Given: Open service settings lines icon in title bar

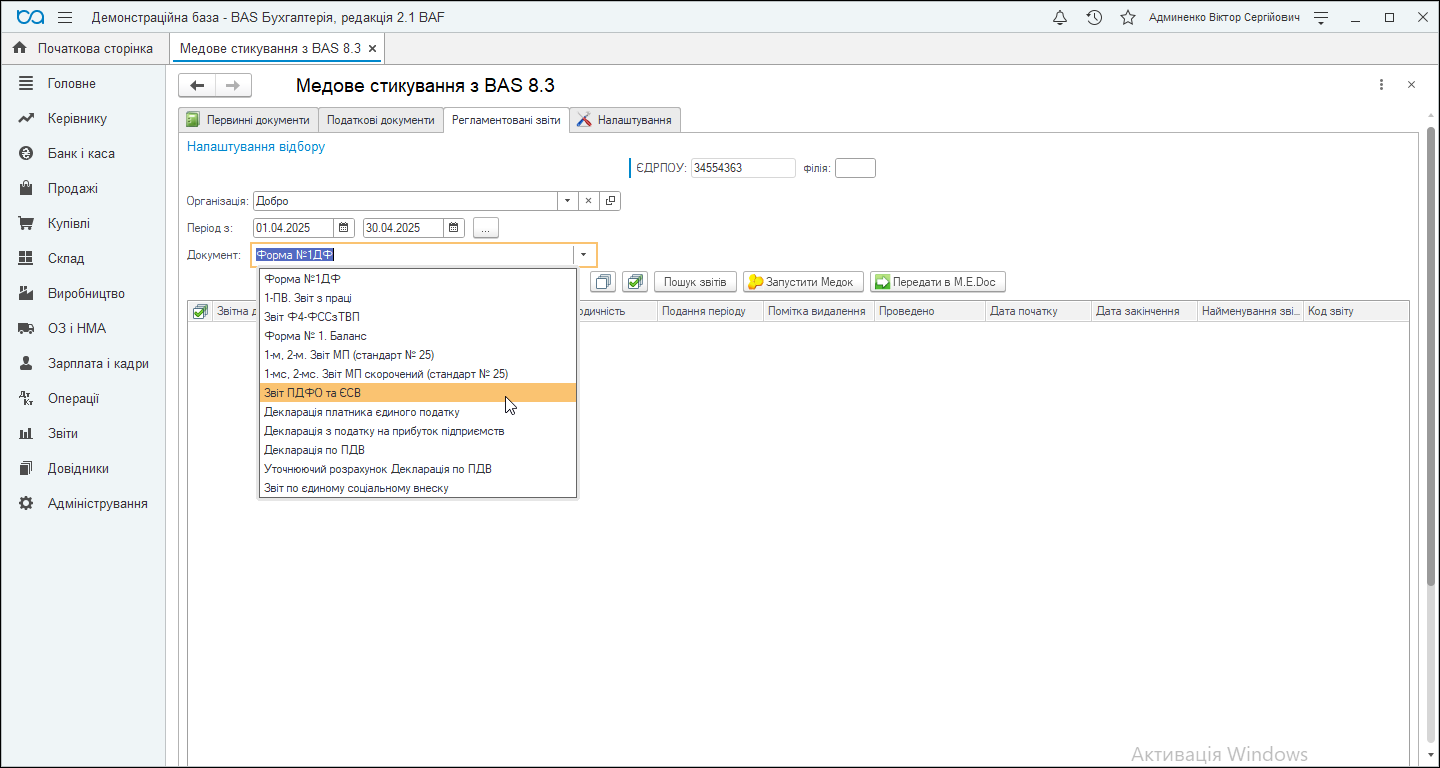Looking at the screenshot, I should coord(1322,18).
